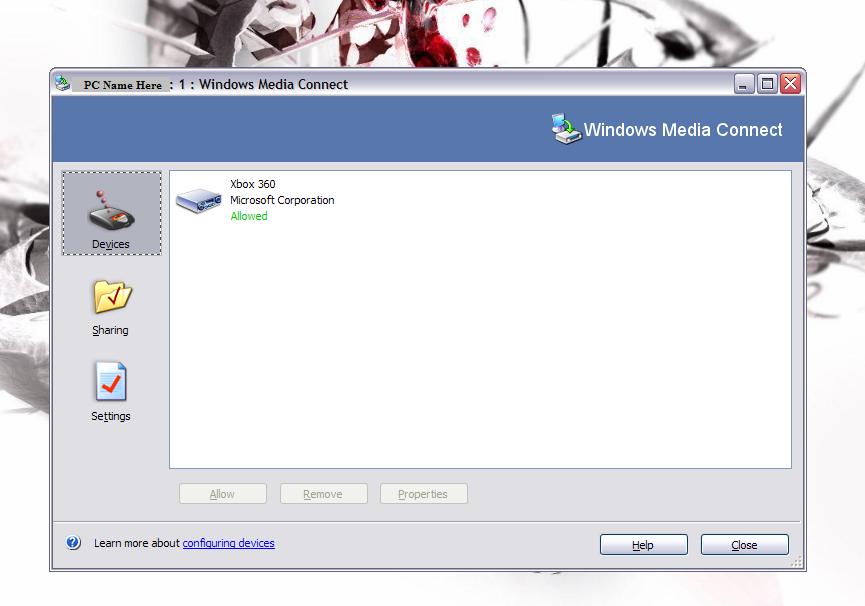The width and height of the screenshot is (865, 606).
Task: Close window using red X button
Action: click(791, 84)
